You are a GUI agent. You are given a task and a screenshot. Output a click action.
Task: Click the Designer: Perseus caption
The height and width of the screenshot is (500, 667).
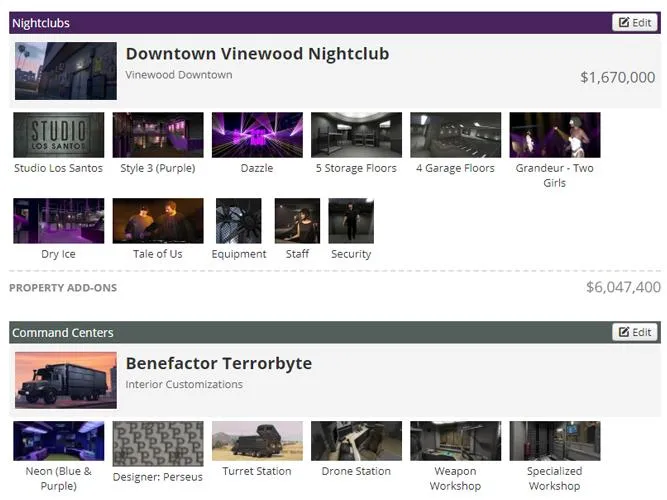coord(158,477)
